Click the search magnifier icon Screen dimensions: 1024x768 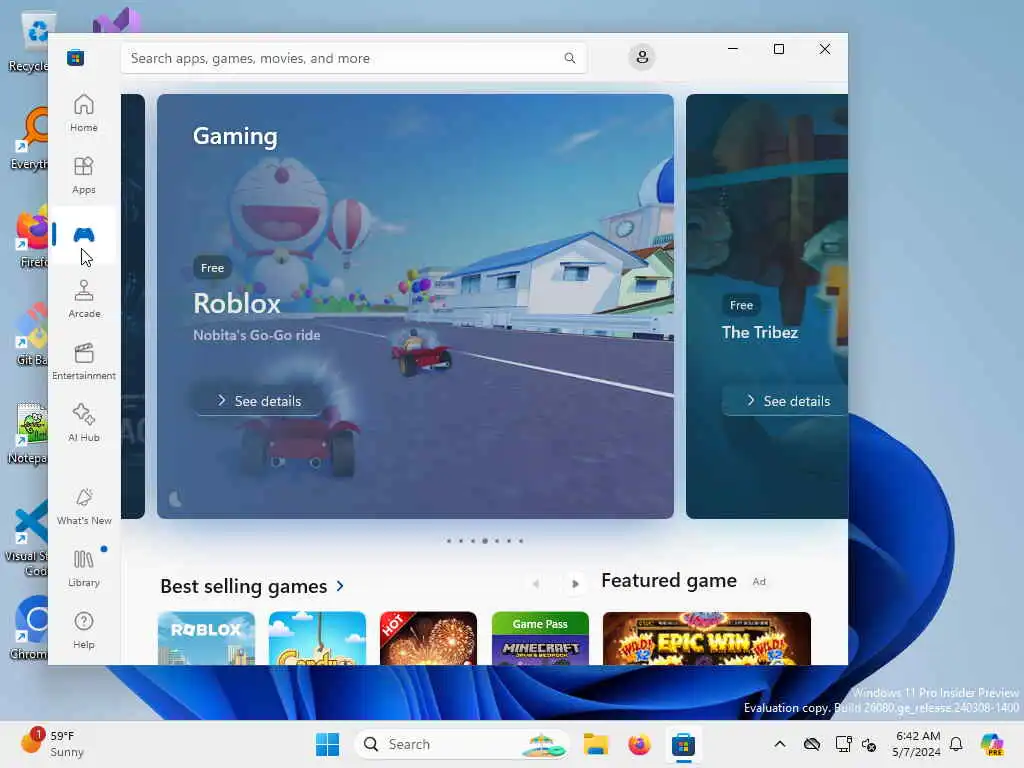(569, 58)
